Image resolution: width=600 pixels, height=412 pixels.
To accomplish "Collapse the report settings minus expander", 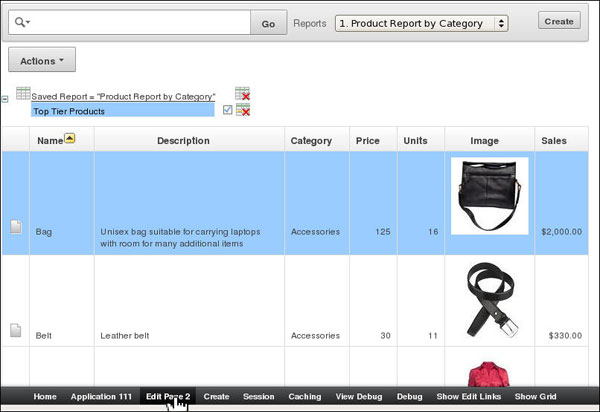I will click(5, 99).
